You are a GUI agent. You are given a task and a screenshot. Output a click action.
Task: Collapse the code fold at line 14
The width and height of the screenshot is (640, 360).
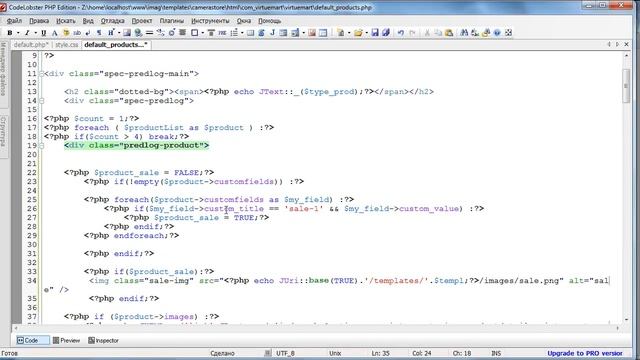42,101
